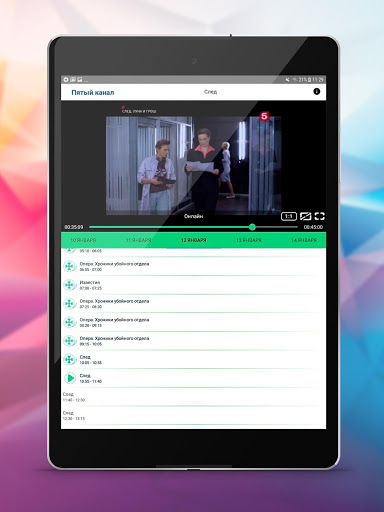Toggle the crossed-out screen icon
384x512 pixels.
click(305, 216)
